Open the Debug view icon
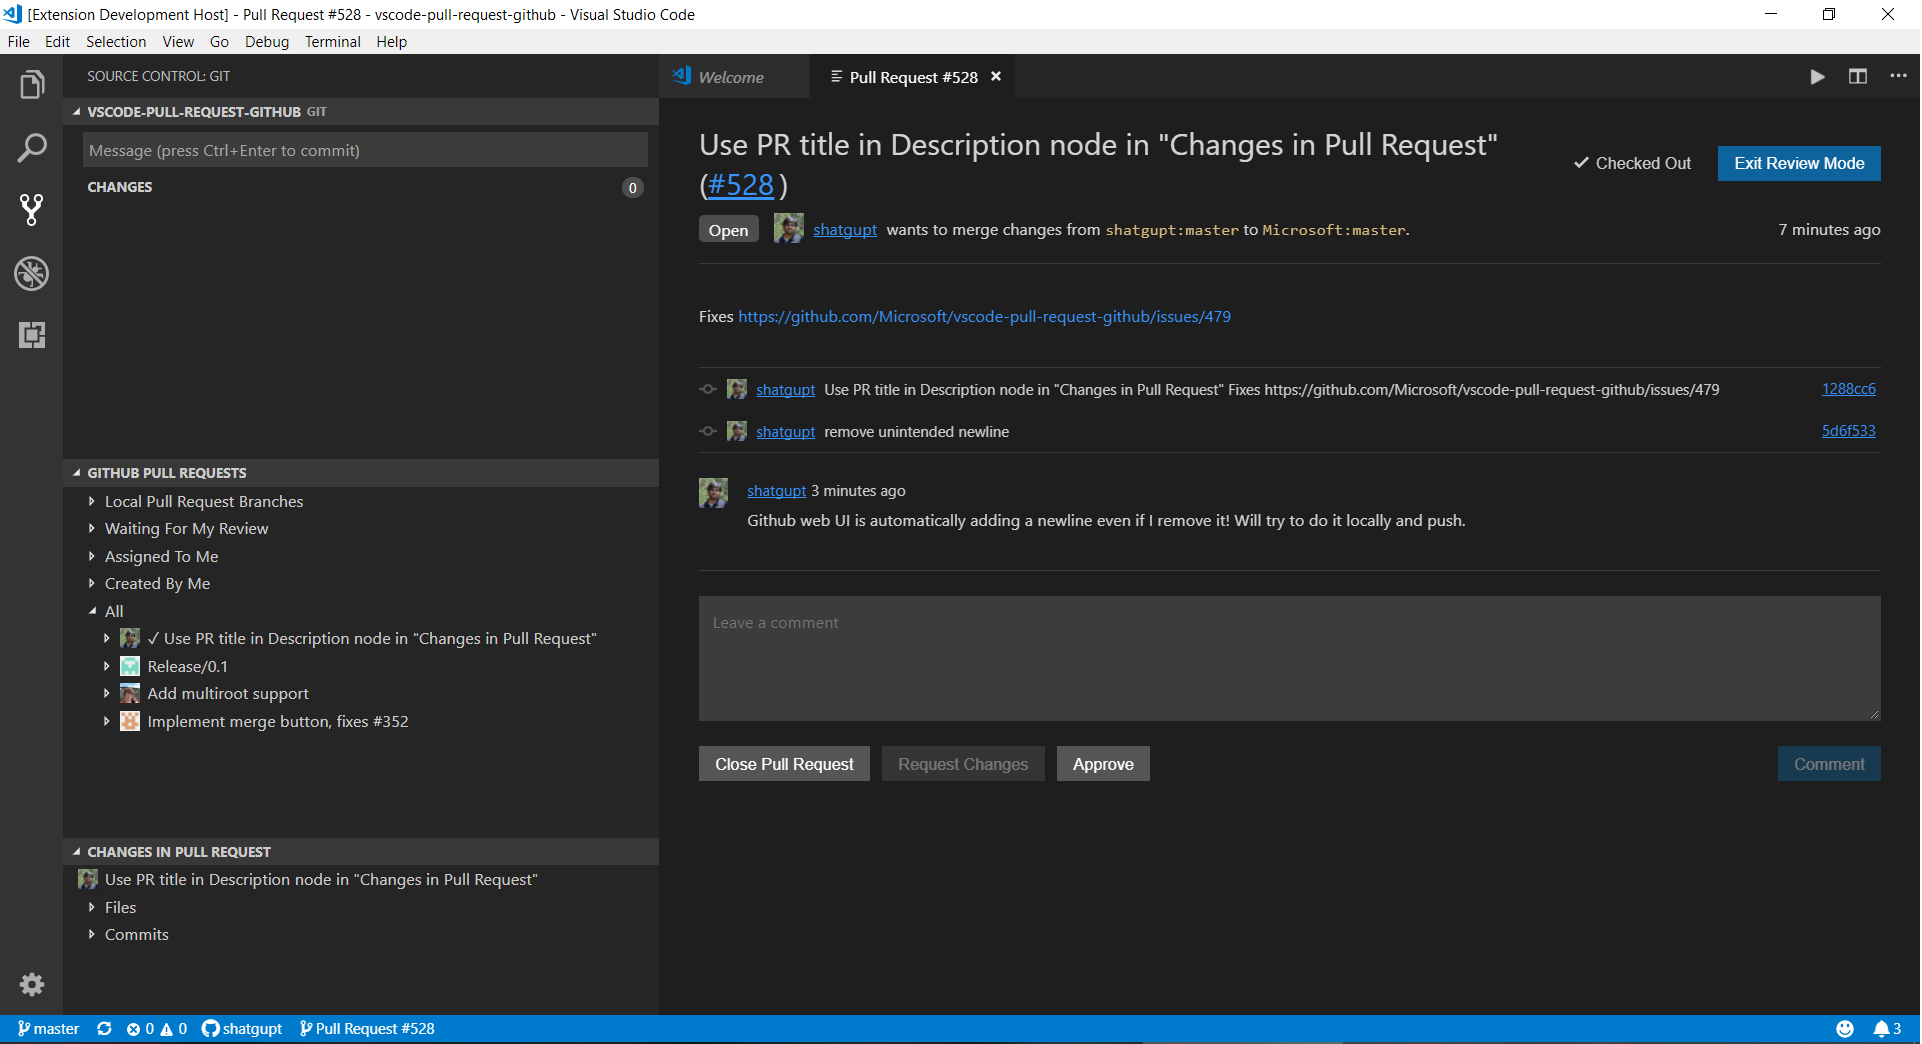Screen dimensions: 1922x1044 (x=31, y=273)
